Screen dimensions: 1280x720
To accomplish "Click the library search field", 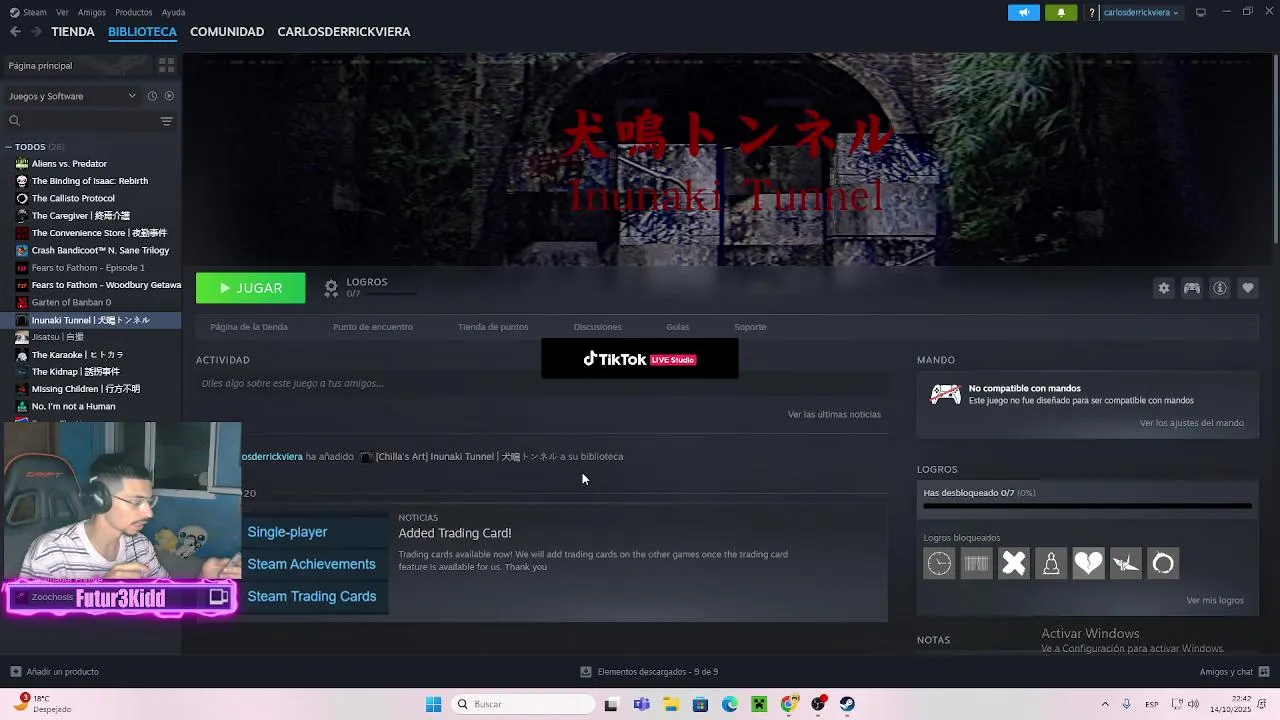I will [x=80, y=121].
